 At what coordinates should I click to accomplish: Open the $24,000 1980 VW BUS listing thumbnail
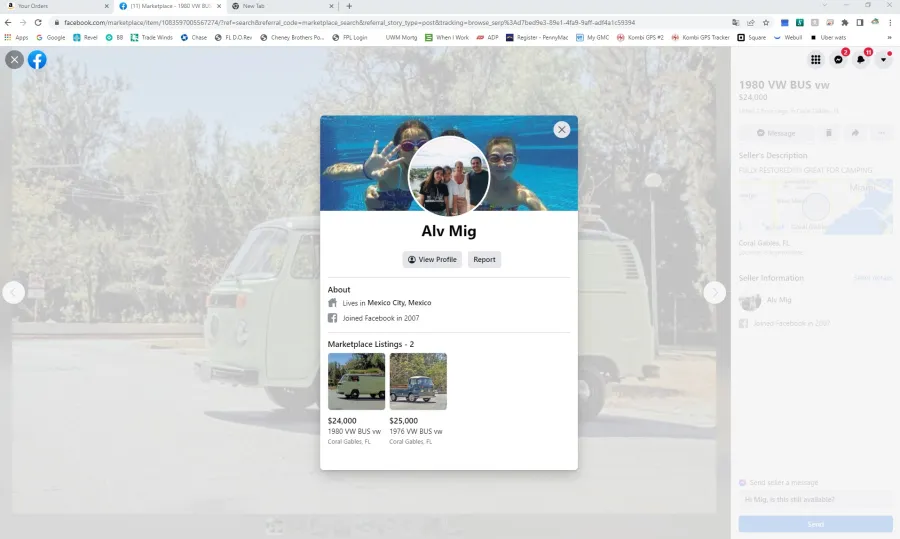[x=356, y=381]
